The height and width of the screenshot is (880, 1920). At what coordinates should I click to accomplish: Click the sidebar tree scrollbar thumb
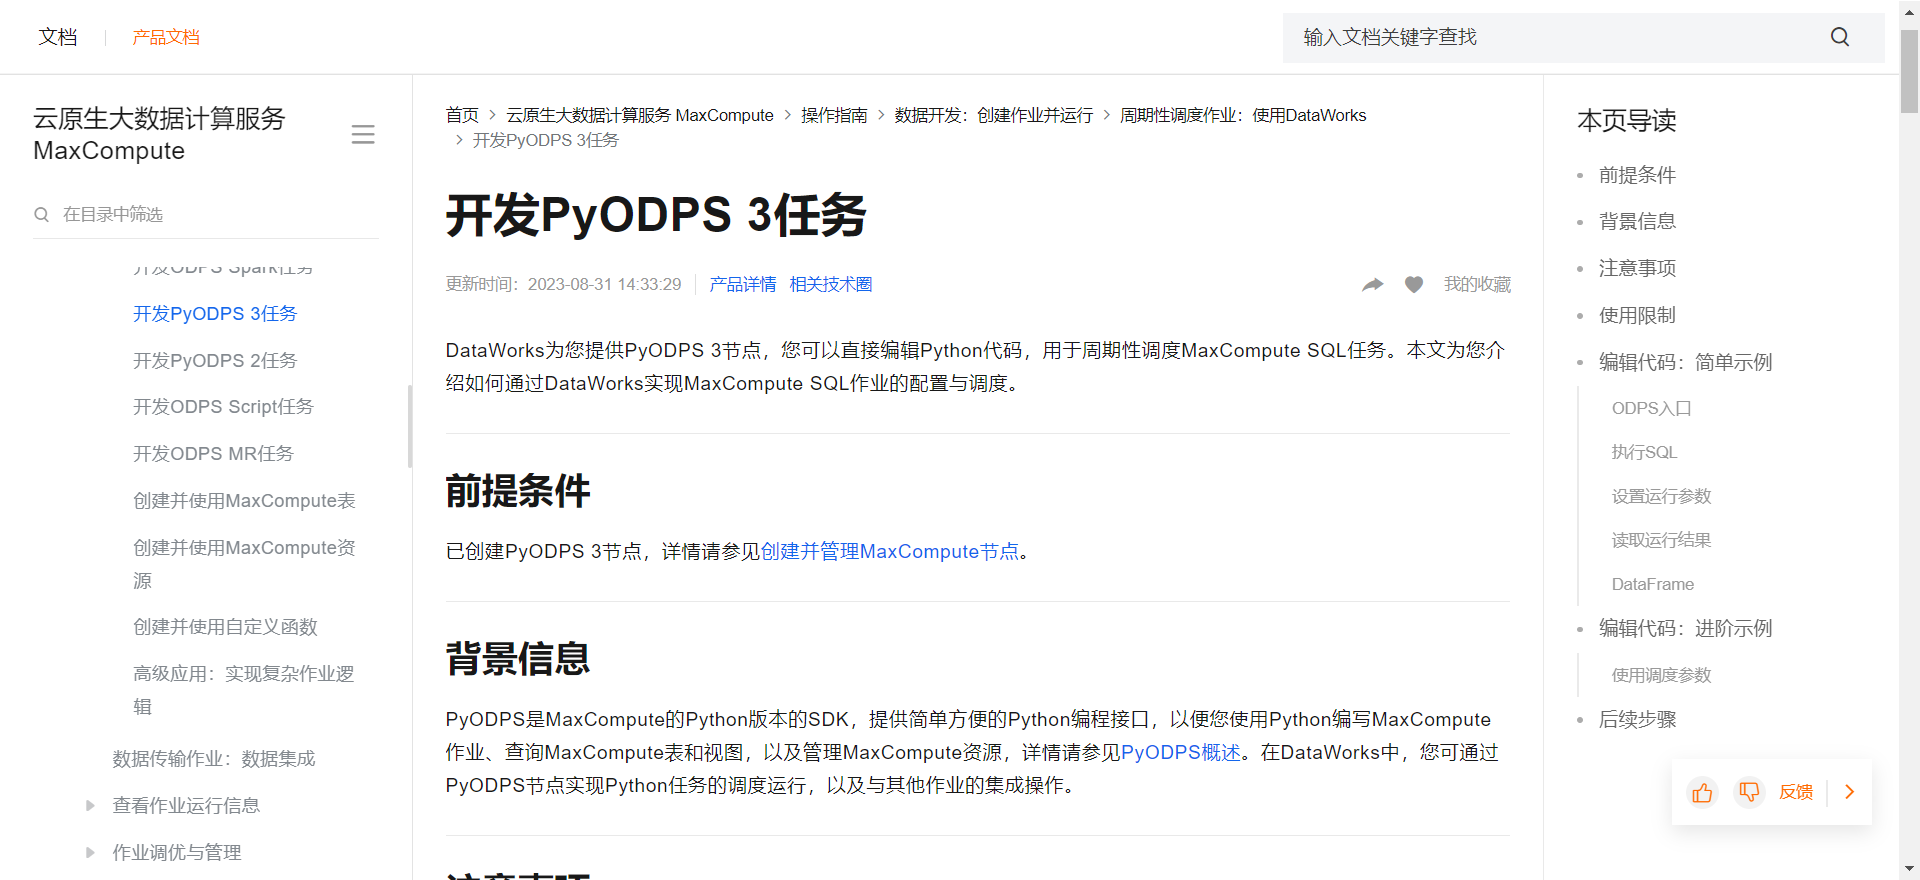pos(410,426)
